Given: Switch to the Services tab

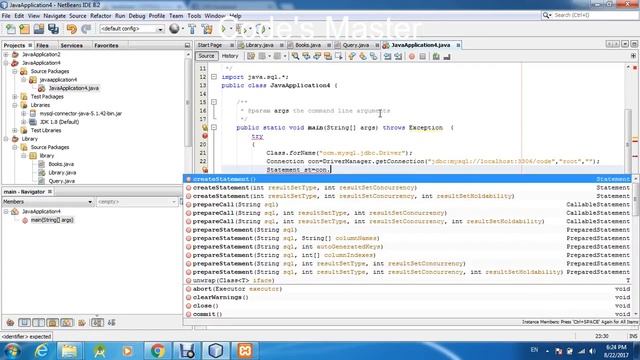Looking at the screenshot, I should [71, 45].
